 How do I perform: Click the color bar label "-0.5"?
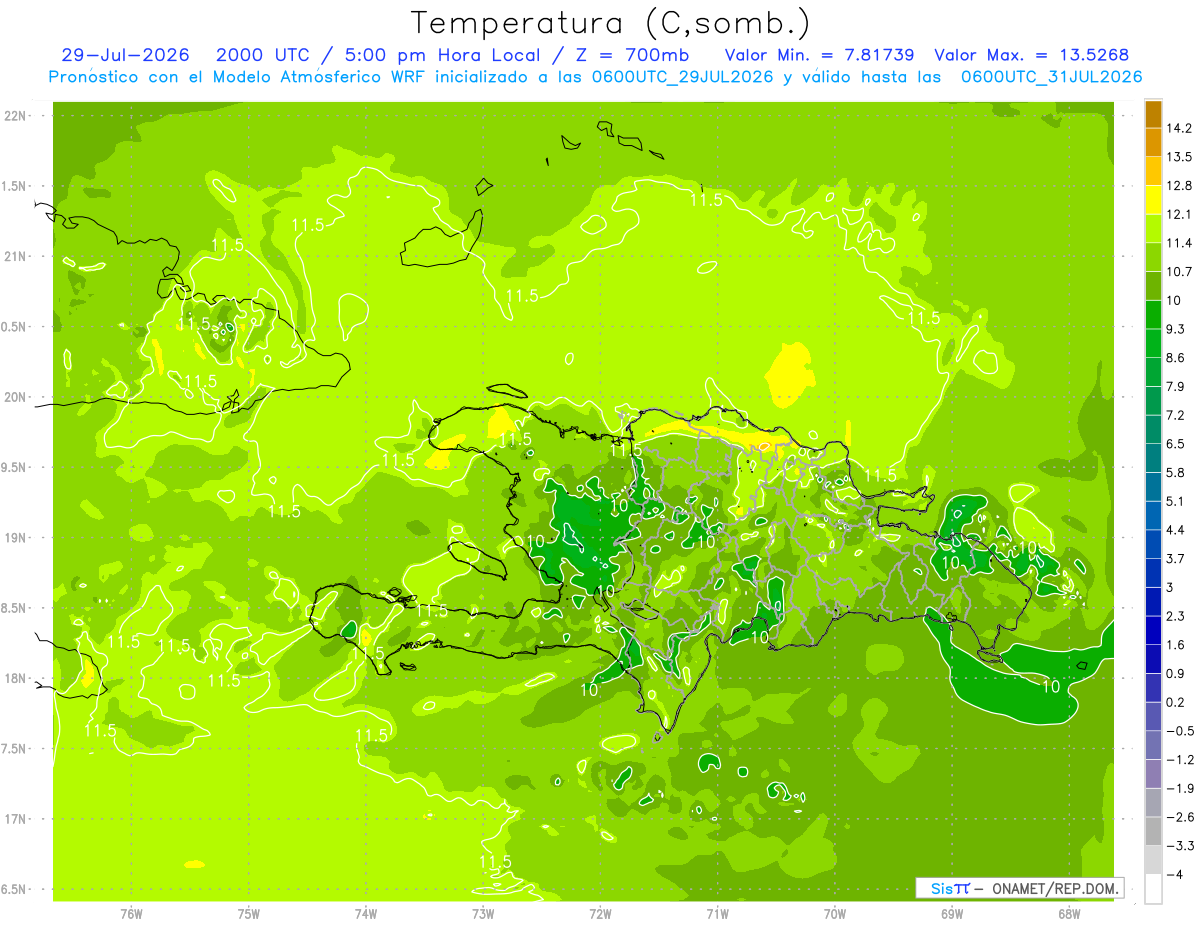pyautogui.click(x=1181, y=731)
